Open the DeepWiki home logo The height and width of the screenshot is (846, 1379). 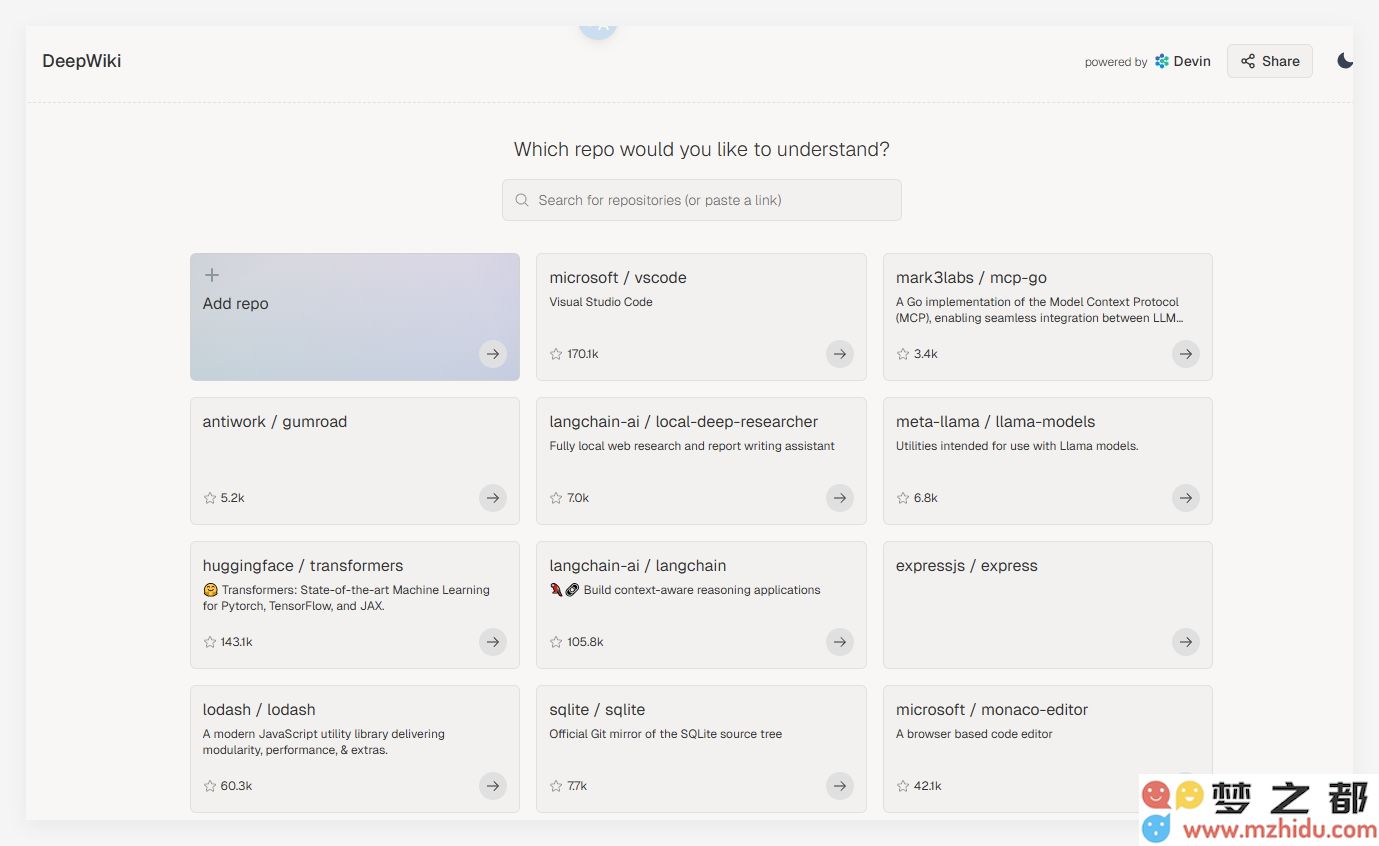click(82, 61)
